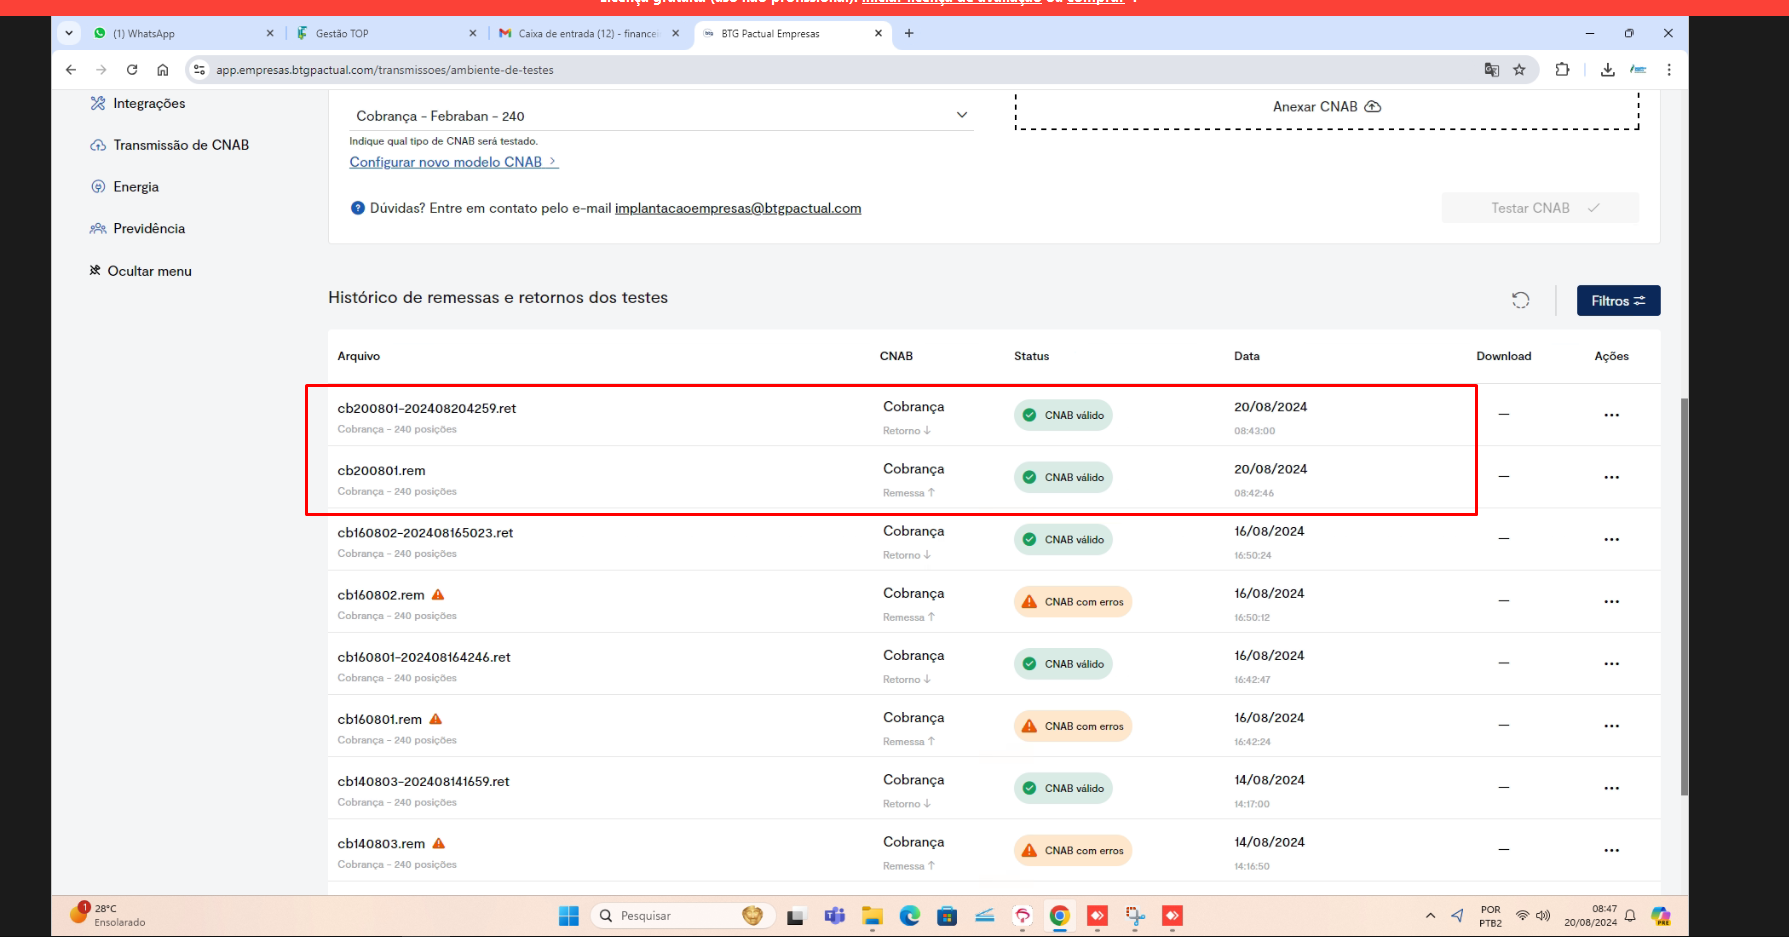
Task: Open the Snipping Tool taskbar icon
Action: [x=1135, y=916]
